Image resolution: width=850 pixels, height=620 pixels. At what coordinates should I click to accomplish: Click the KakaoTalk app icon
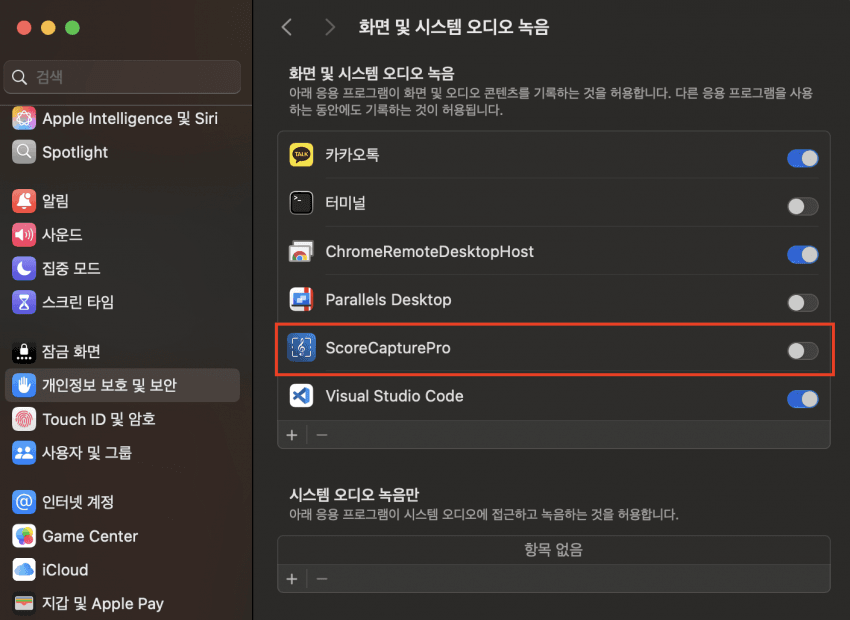[x=301, y=155]
